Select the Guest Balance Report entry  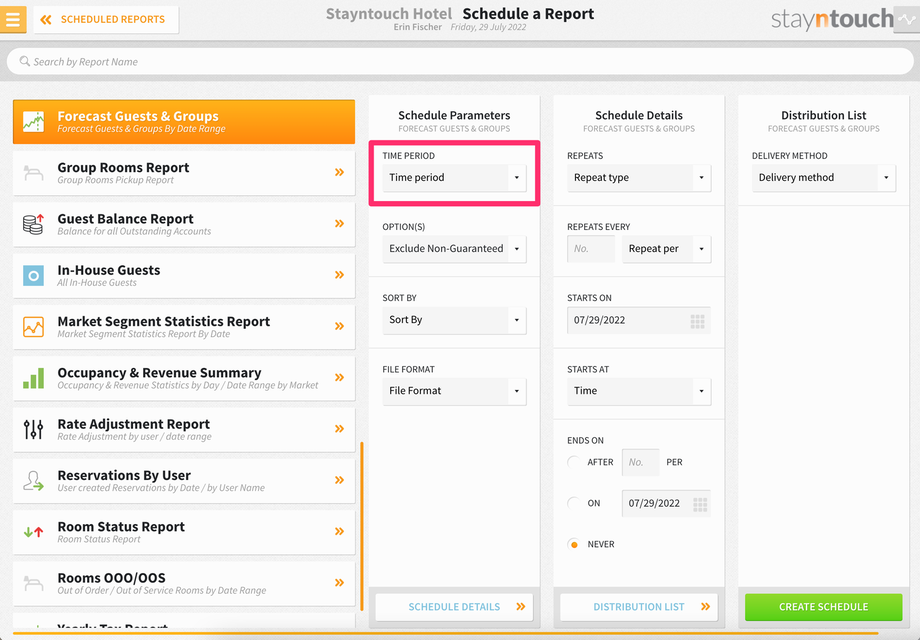click(x=184, y=224)
